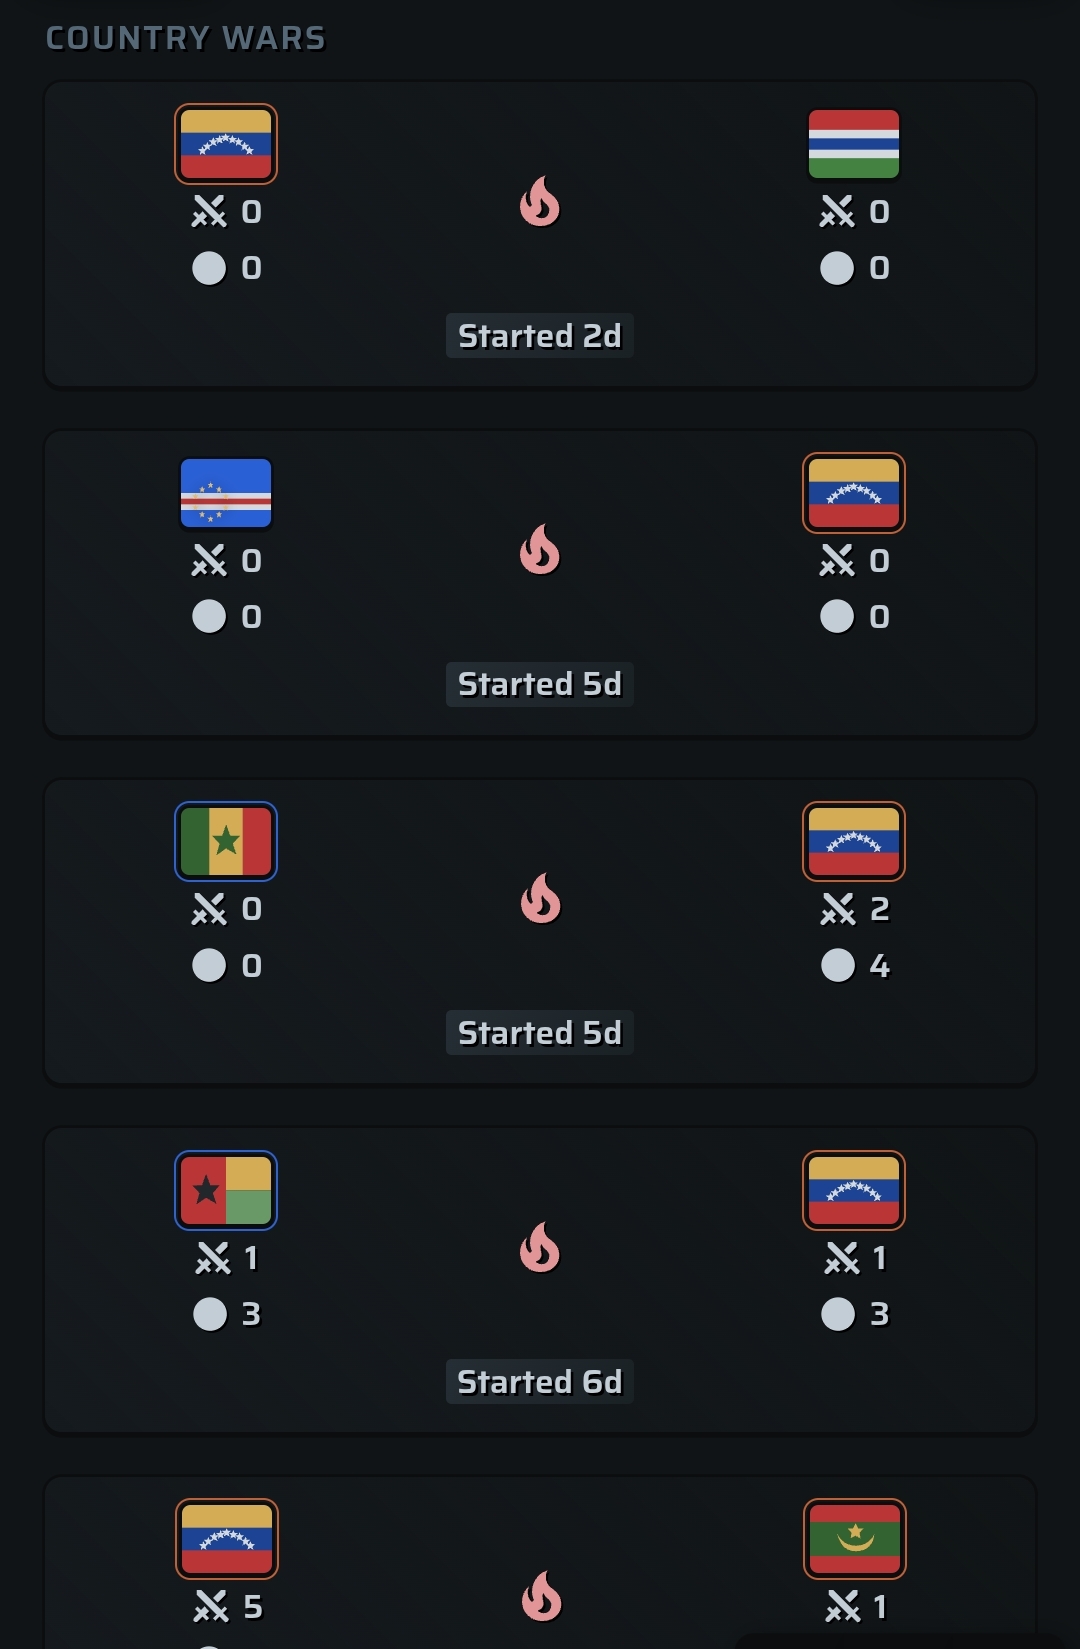This screenshot has height=1649, width=1080.
Task: Tap flame icon in the Senegal war card
Action: [x=540, y=898]
